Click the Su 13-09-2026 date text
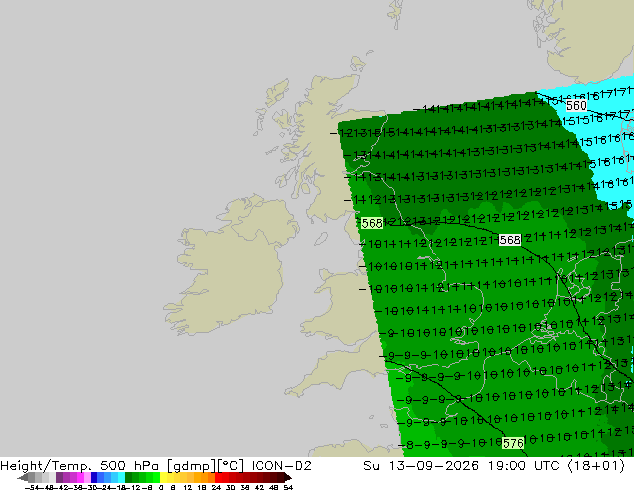 (421, 466)
